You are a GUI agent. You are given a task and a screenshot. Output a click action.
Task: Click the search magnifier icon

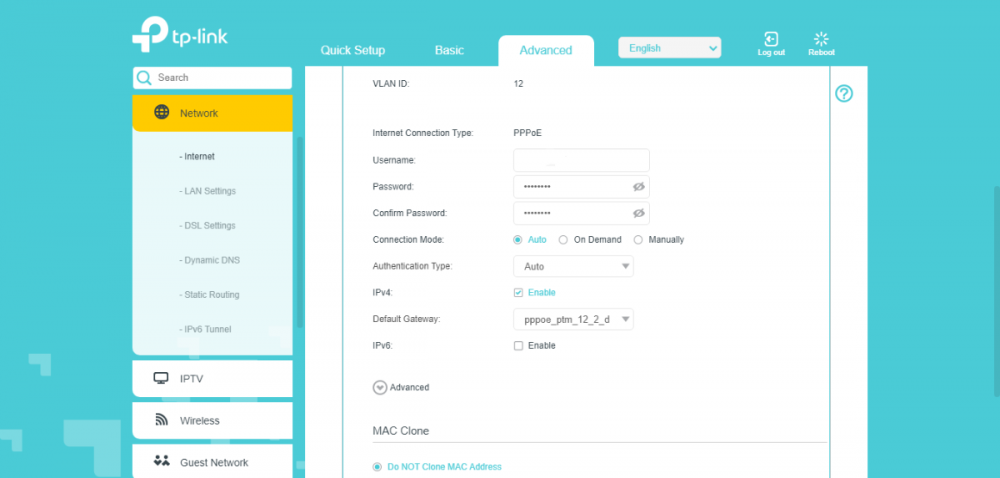pos(145,78)
